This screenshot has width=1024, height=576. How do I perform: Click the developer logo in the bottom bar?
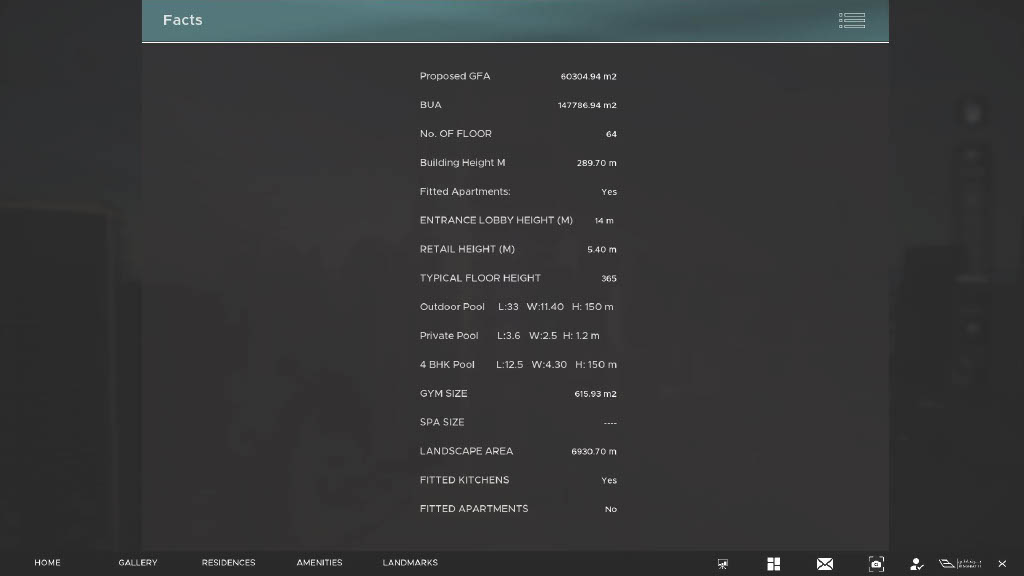pos(960,564)
